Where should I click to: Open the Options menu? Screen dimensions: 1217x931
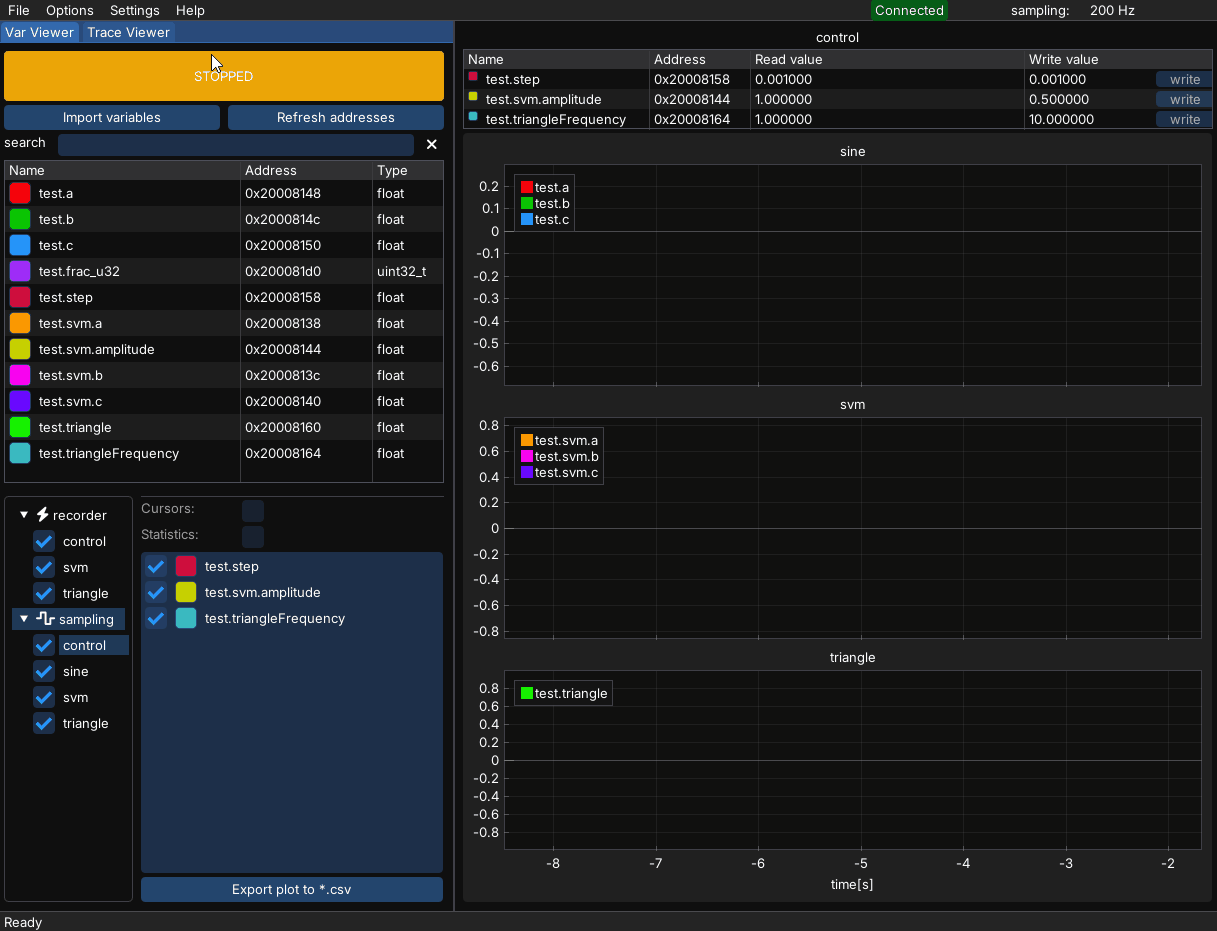coord(70,10)
